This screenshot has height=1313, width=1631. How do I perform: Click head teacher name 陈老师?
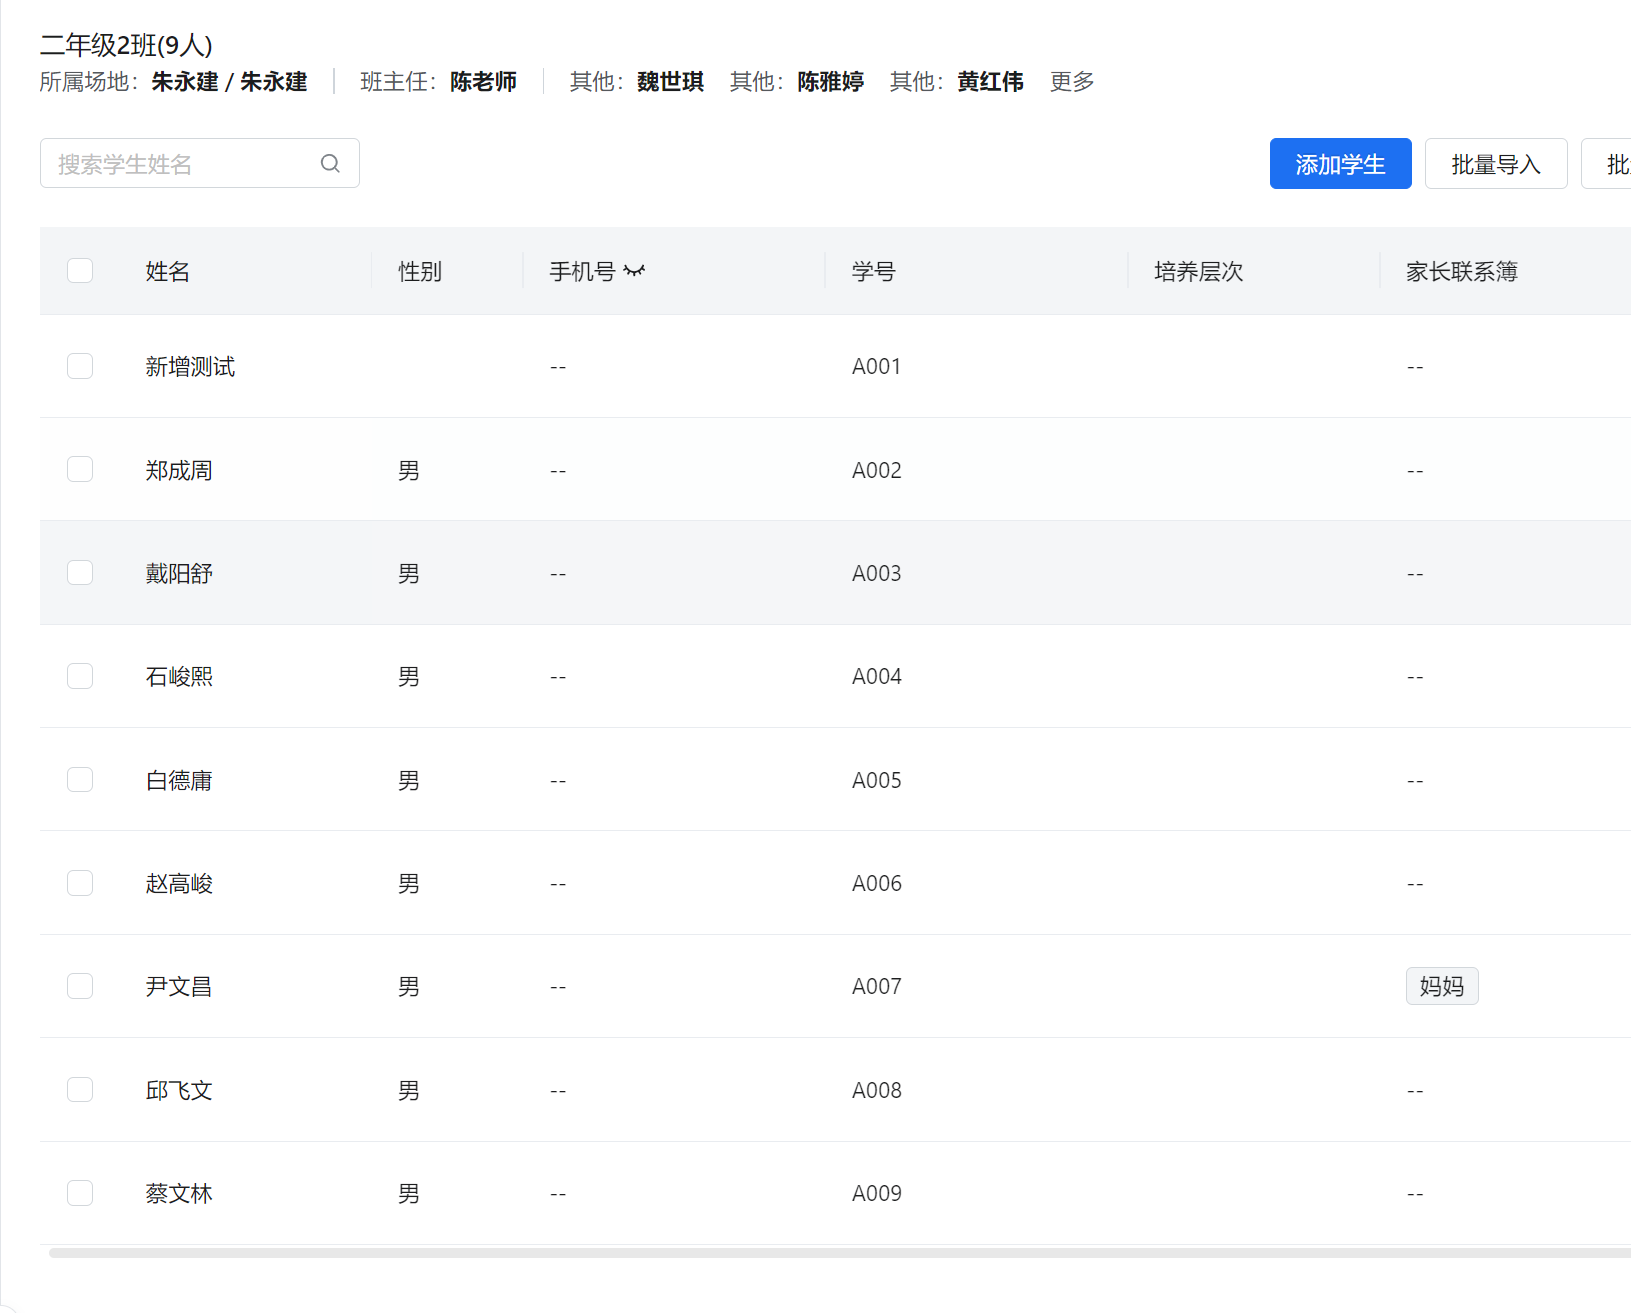point(483,81)
